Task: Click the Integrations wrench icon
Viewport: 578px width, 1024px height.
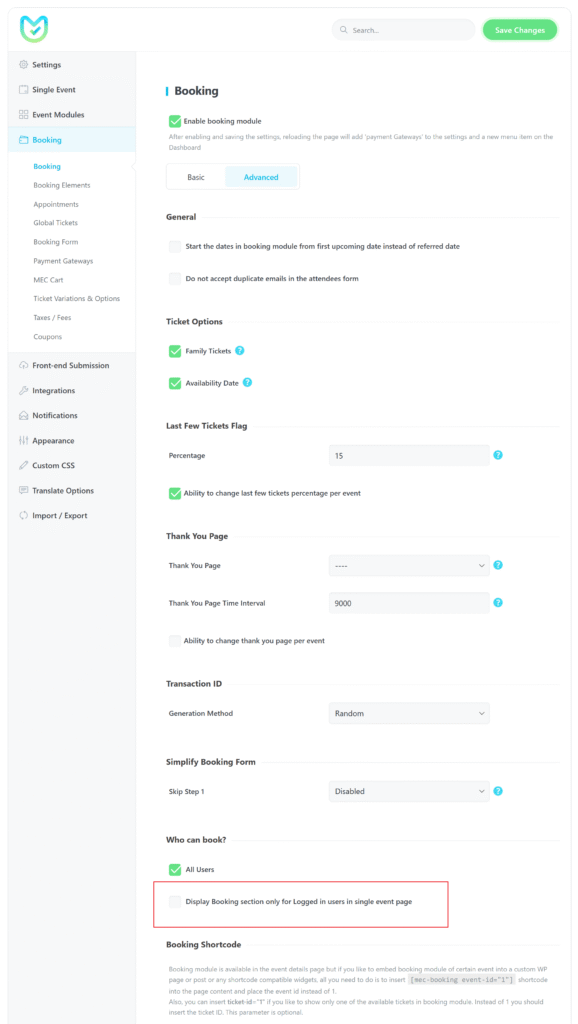Action: pyautogui.click(x=24, y=390)
